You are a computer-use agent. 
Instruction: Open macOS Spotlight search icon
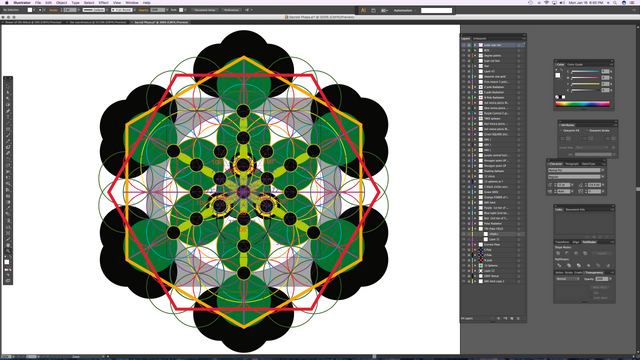pos(615,2)
